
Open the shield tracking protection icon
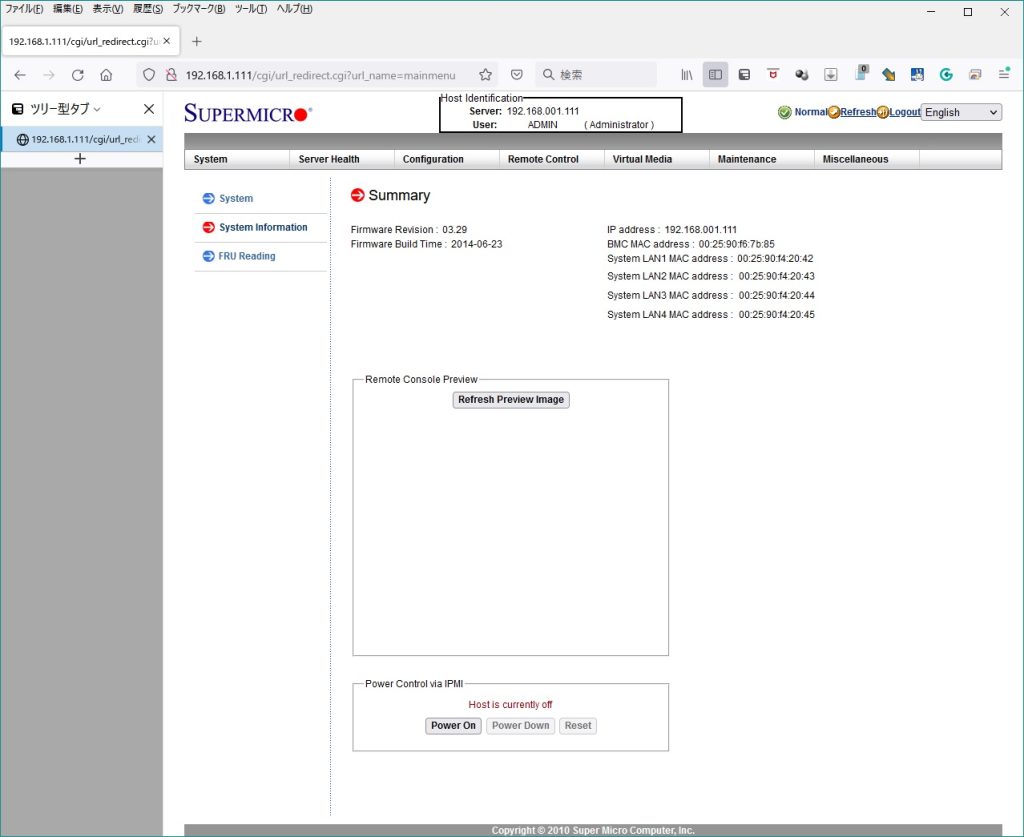coord(149,75)
